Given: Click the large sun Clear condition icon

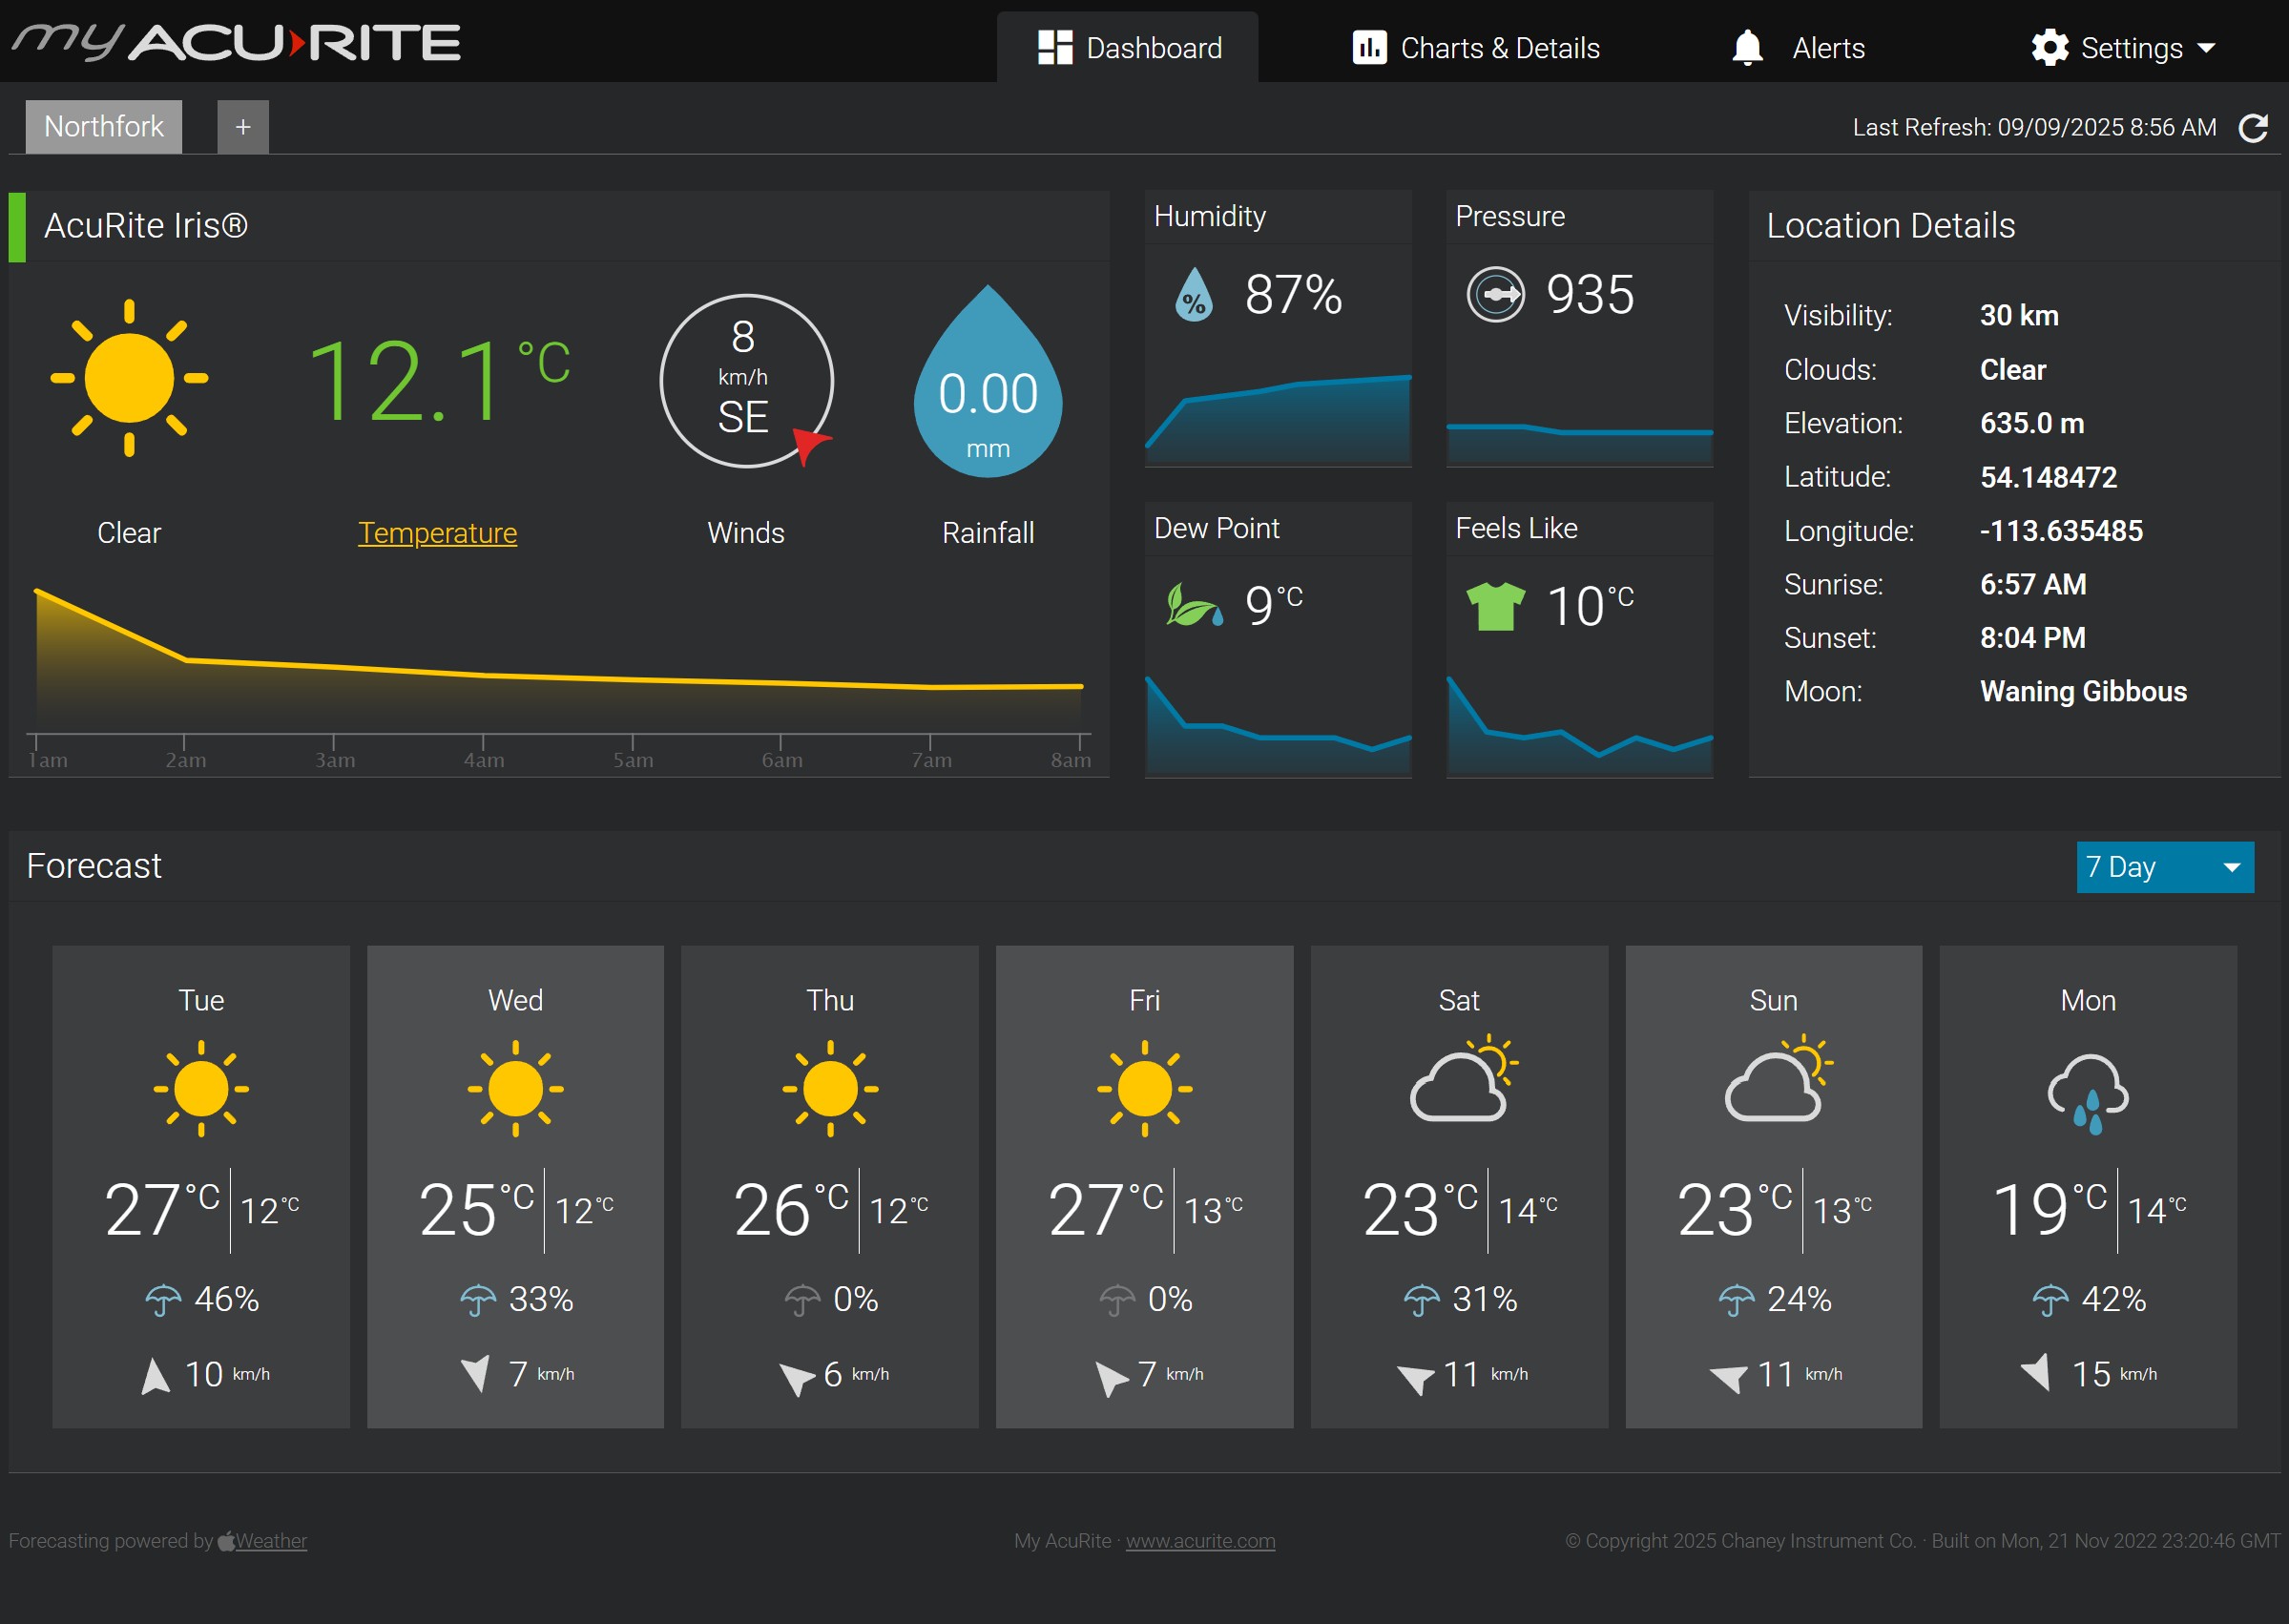Looking at the screenshot, I should (x=129, y=378).
